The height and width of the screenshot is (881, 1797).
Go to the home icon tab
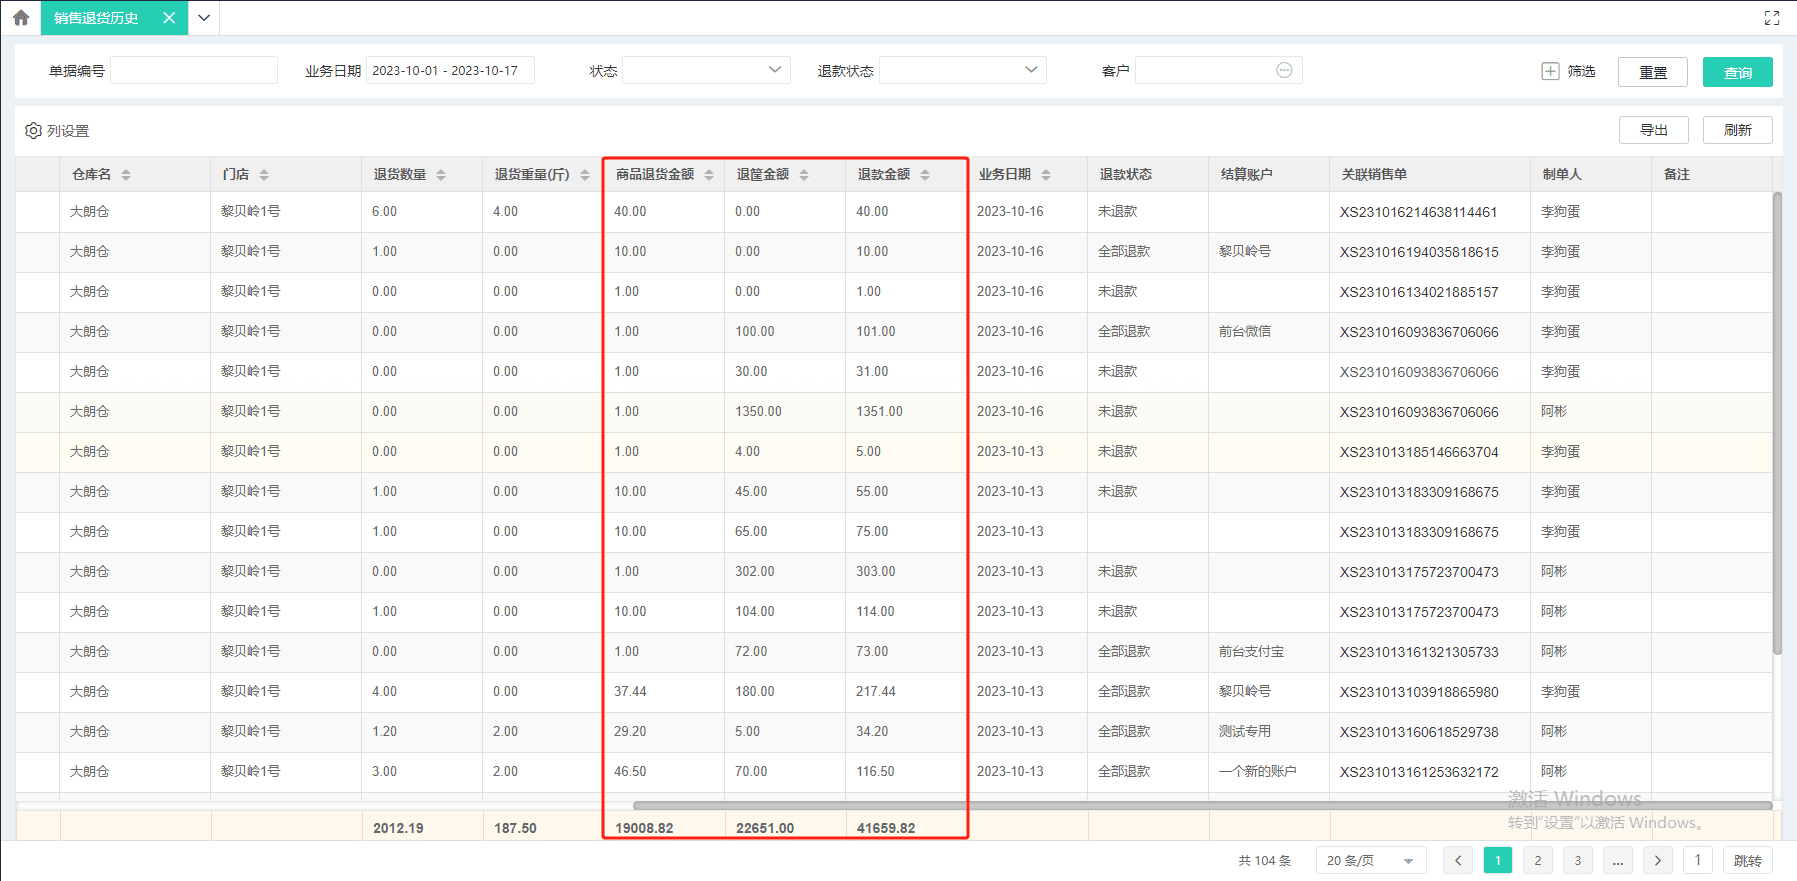coord(21,18)
